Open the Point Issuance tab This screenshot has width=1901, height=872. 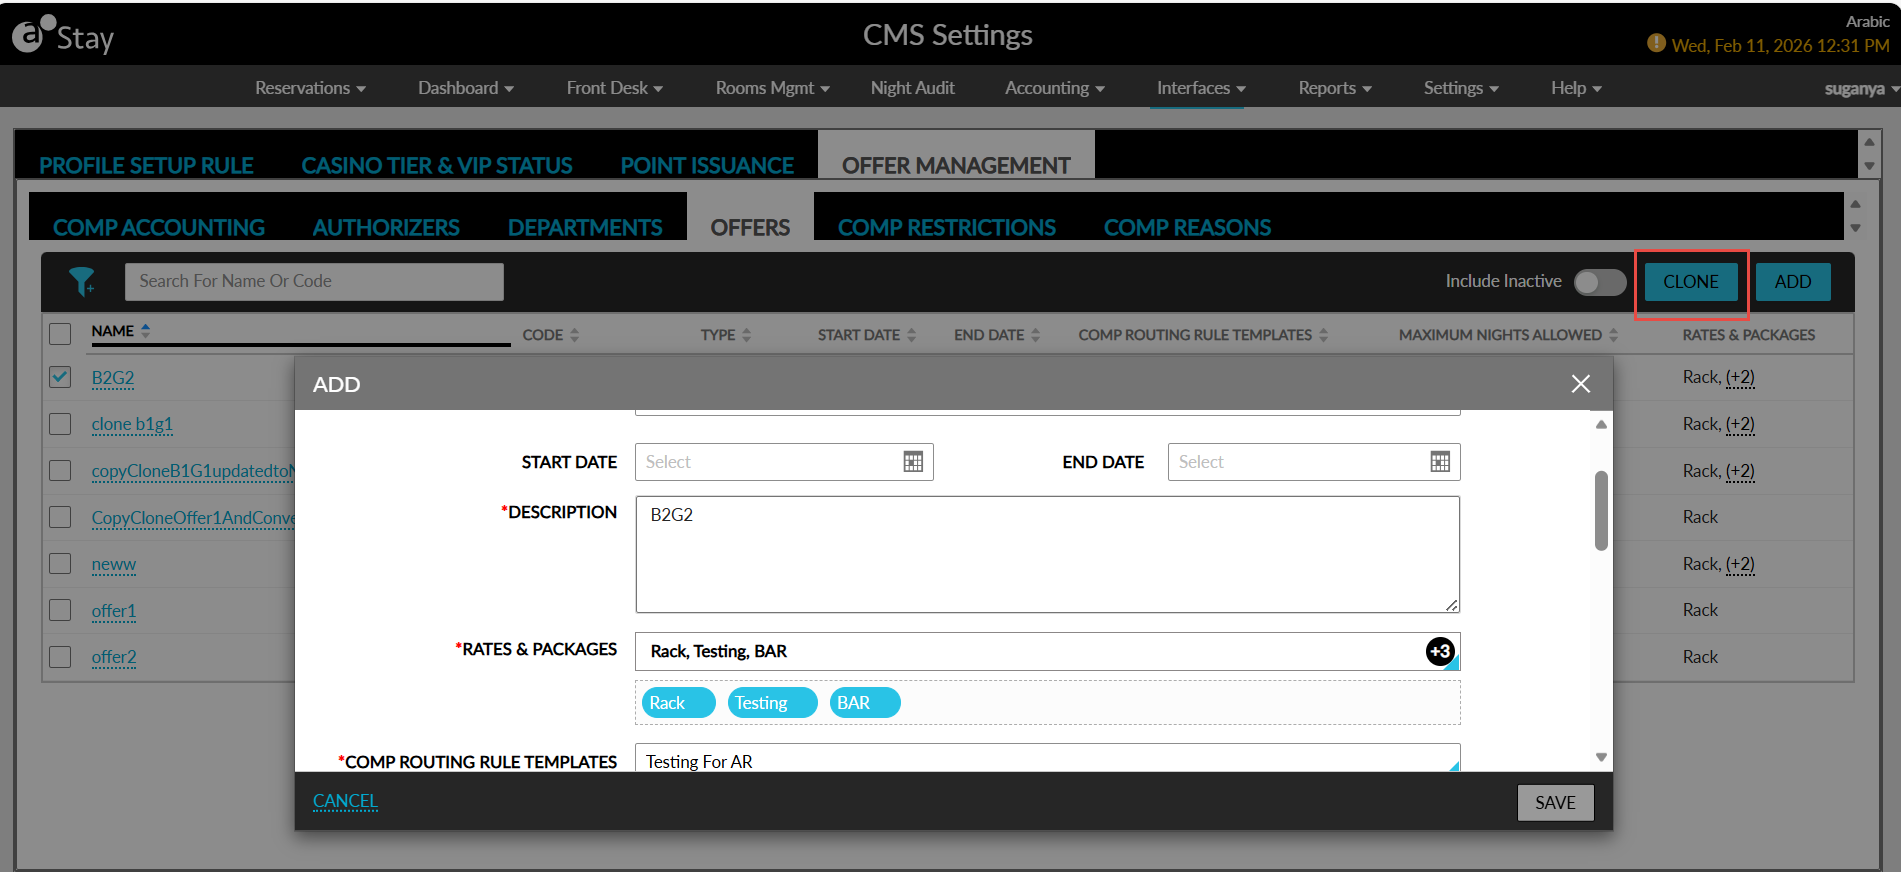[707, 165]
